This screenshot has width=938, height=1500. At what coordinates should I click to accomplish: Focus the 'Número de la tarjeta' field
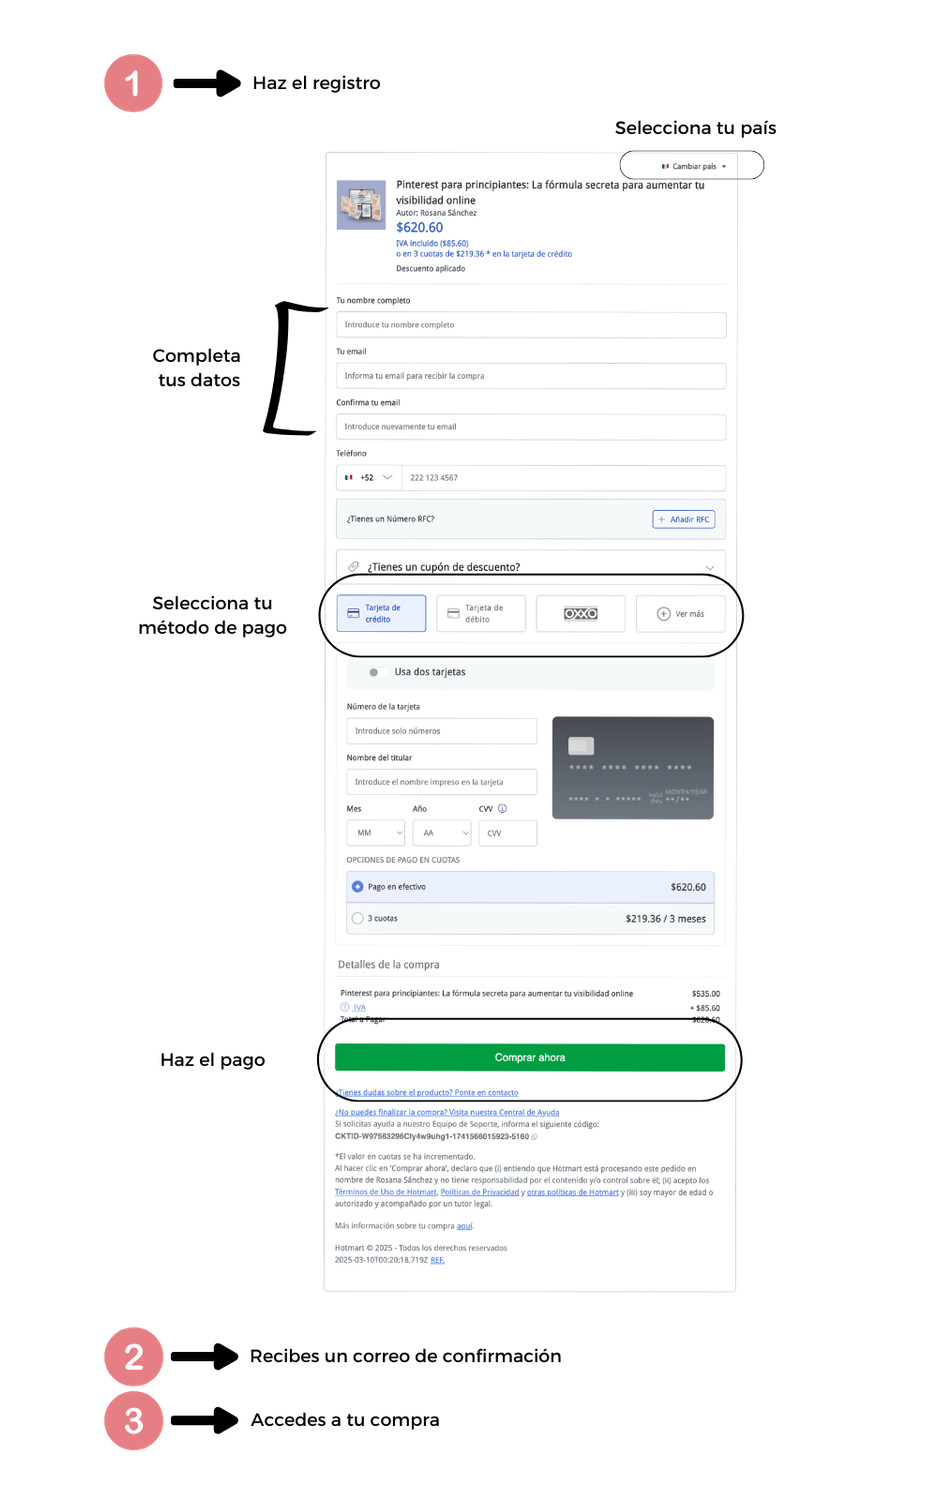click(442, 731)
